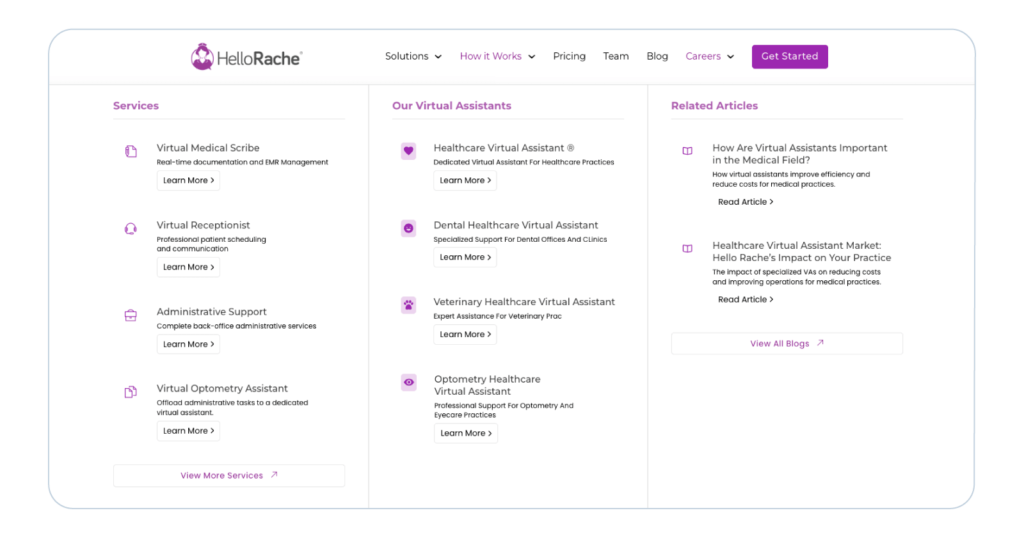The image size is (1024, 538).
Task: Click View All Blogs link
Action: [x=787, y=343]
